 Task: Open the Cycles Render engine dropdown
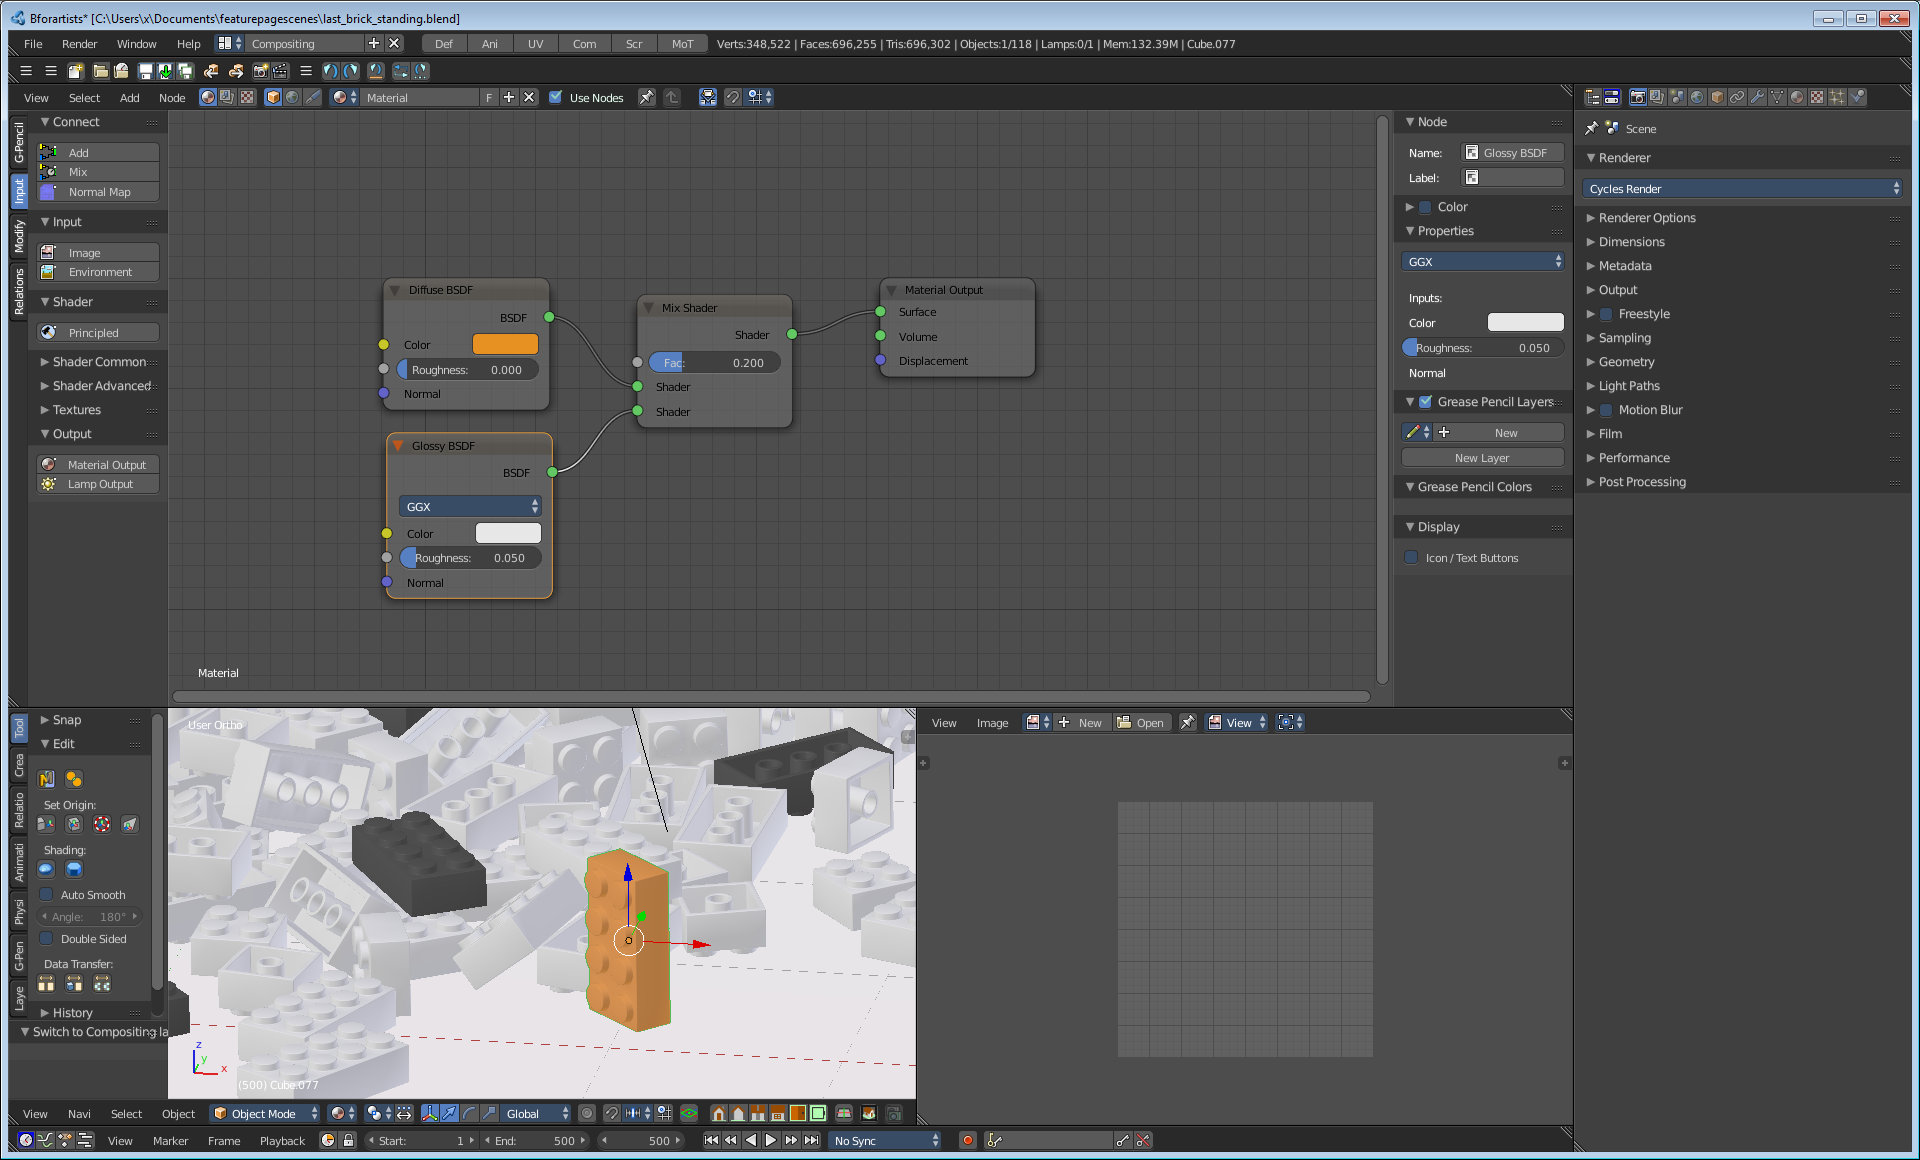(1741, 188)
